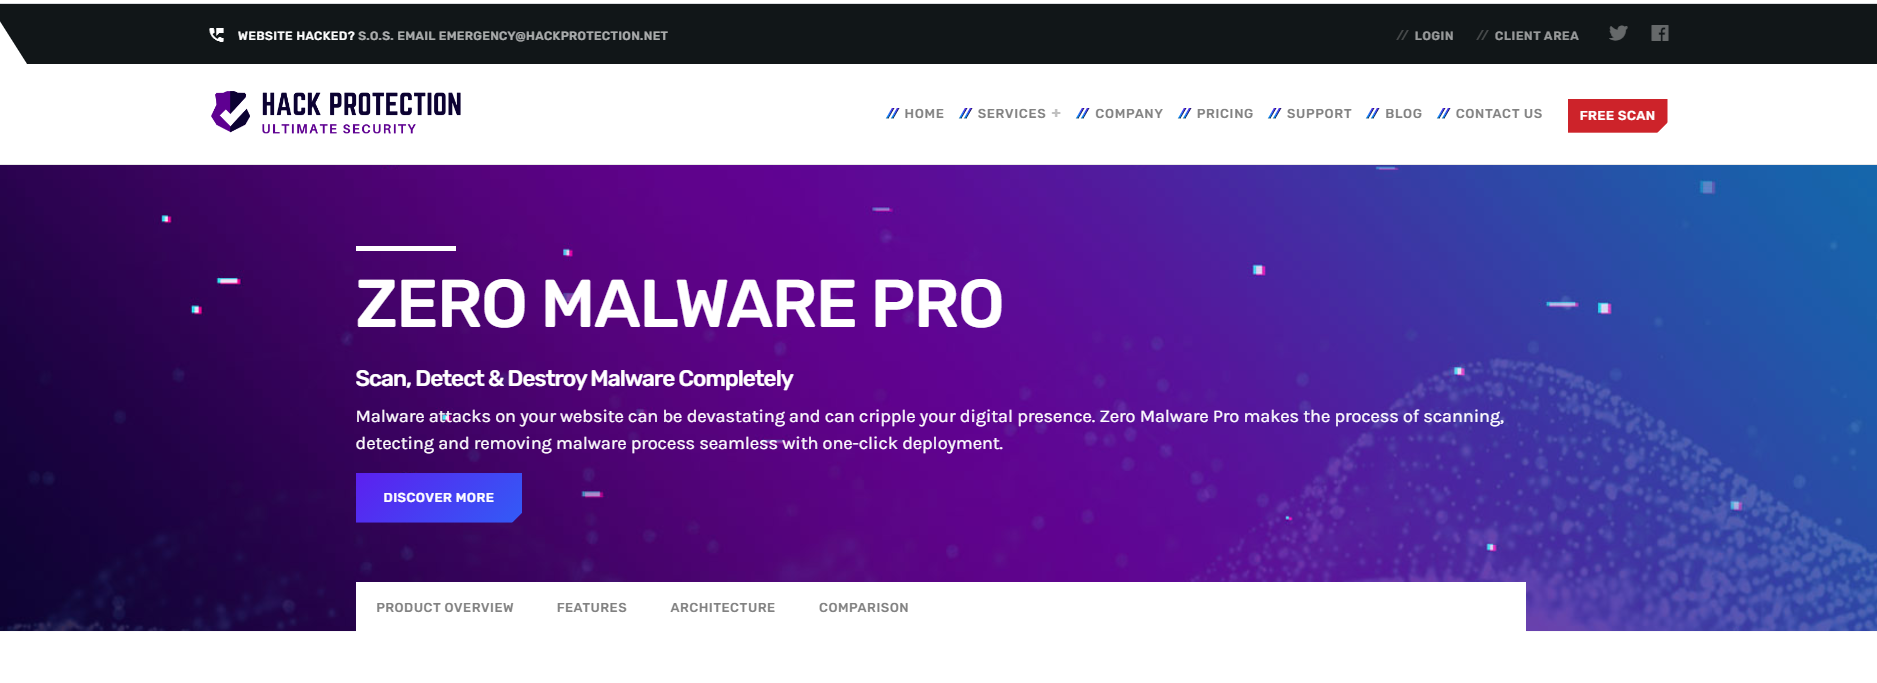Click the Hack Protection shield logo
Viewport: 1877px width, 683px height.
point(230,111)
